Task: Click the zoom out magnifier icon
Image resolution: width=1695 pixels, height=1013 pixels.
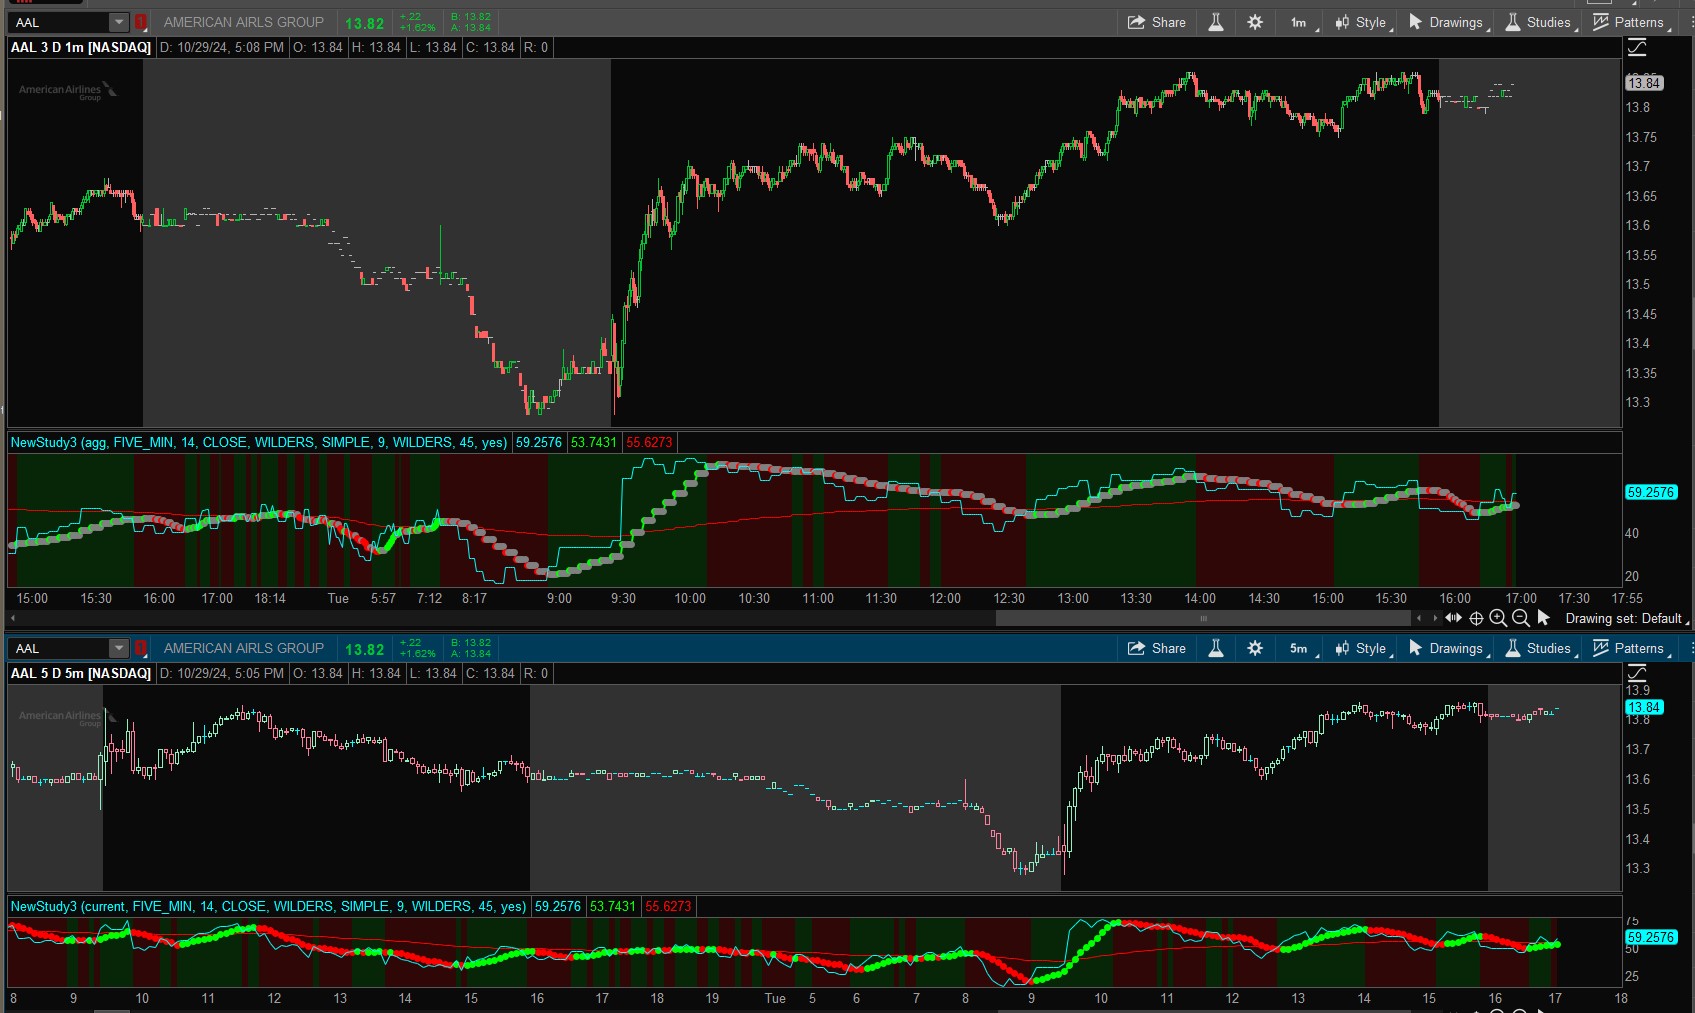Action: 1520,618
